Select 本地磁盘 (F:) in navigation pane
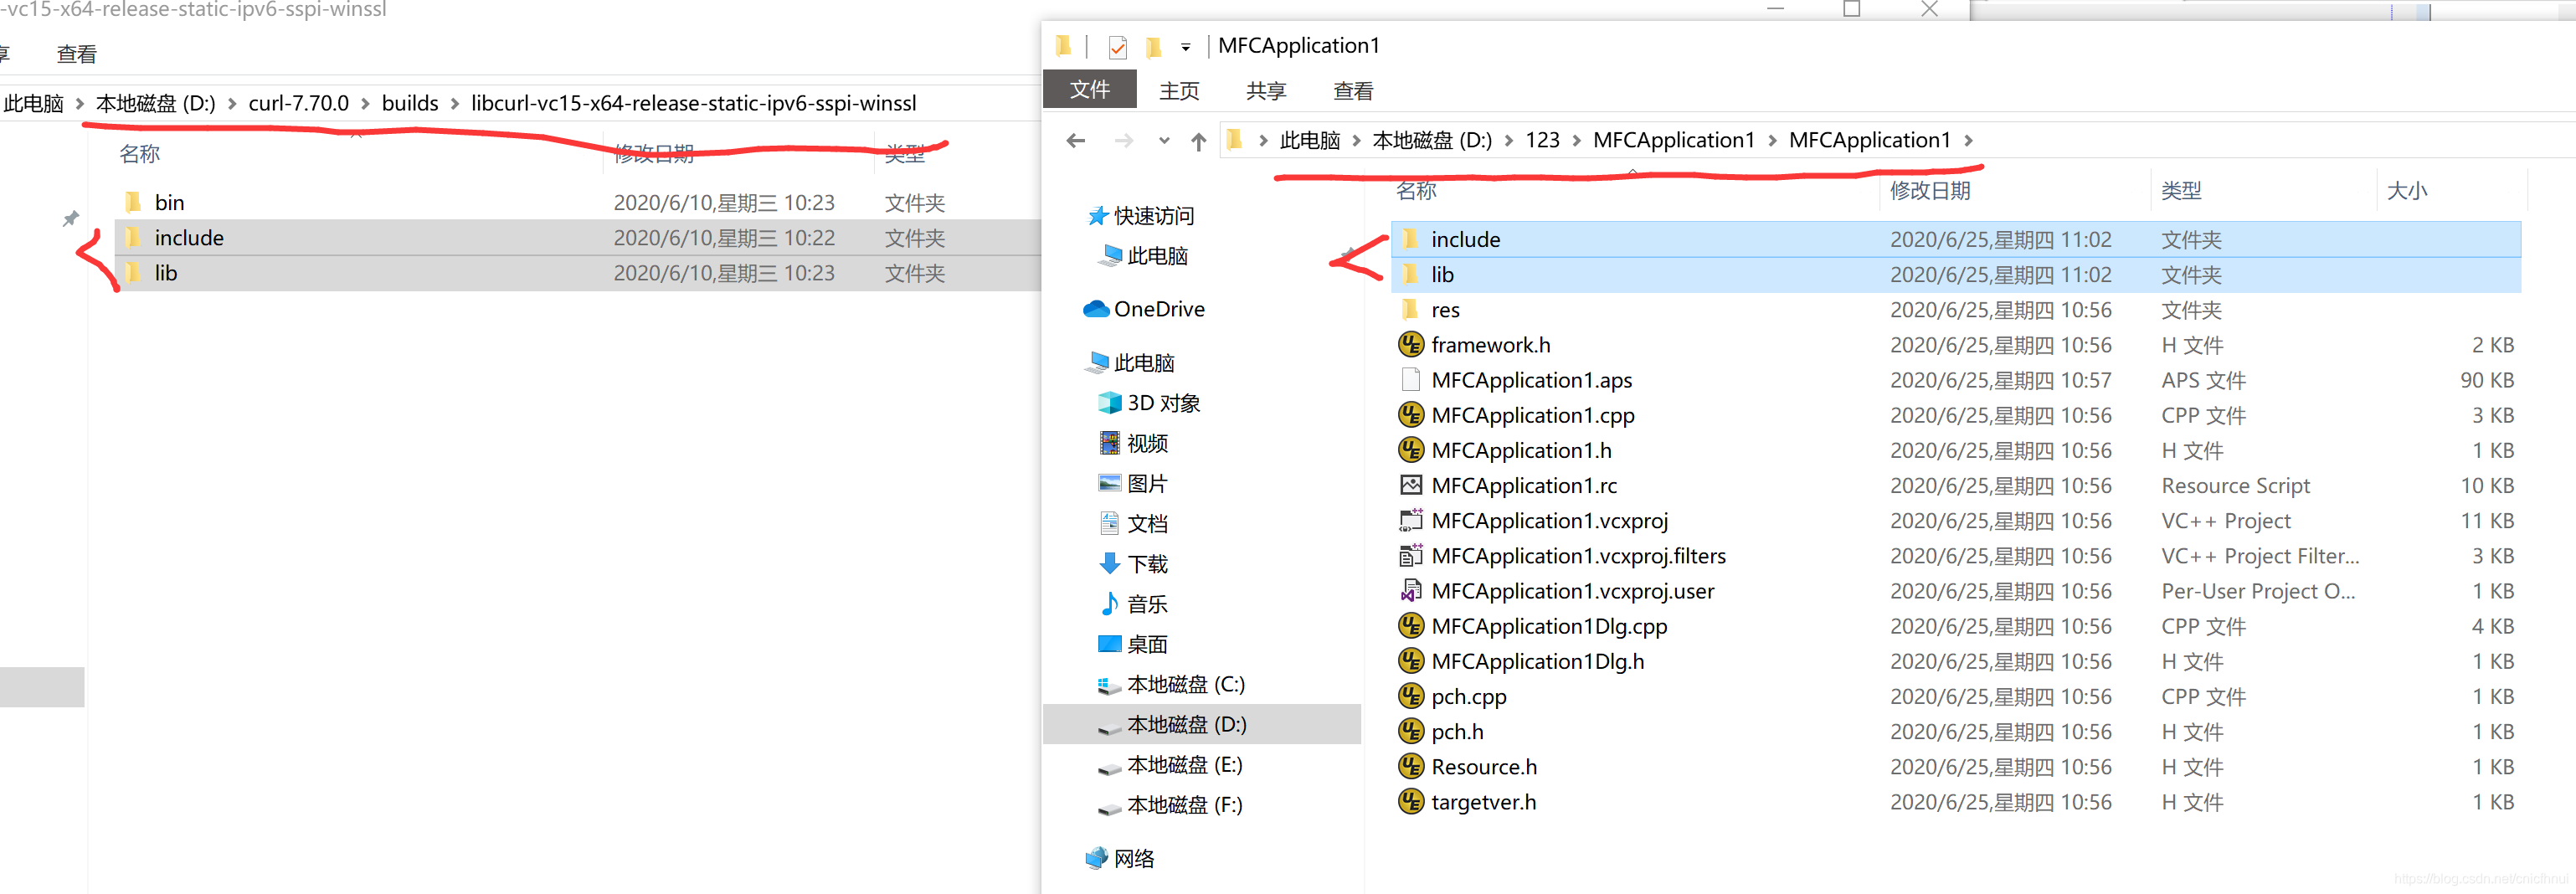The image size is (2576, 894). click(1170, 805)
